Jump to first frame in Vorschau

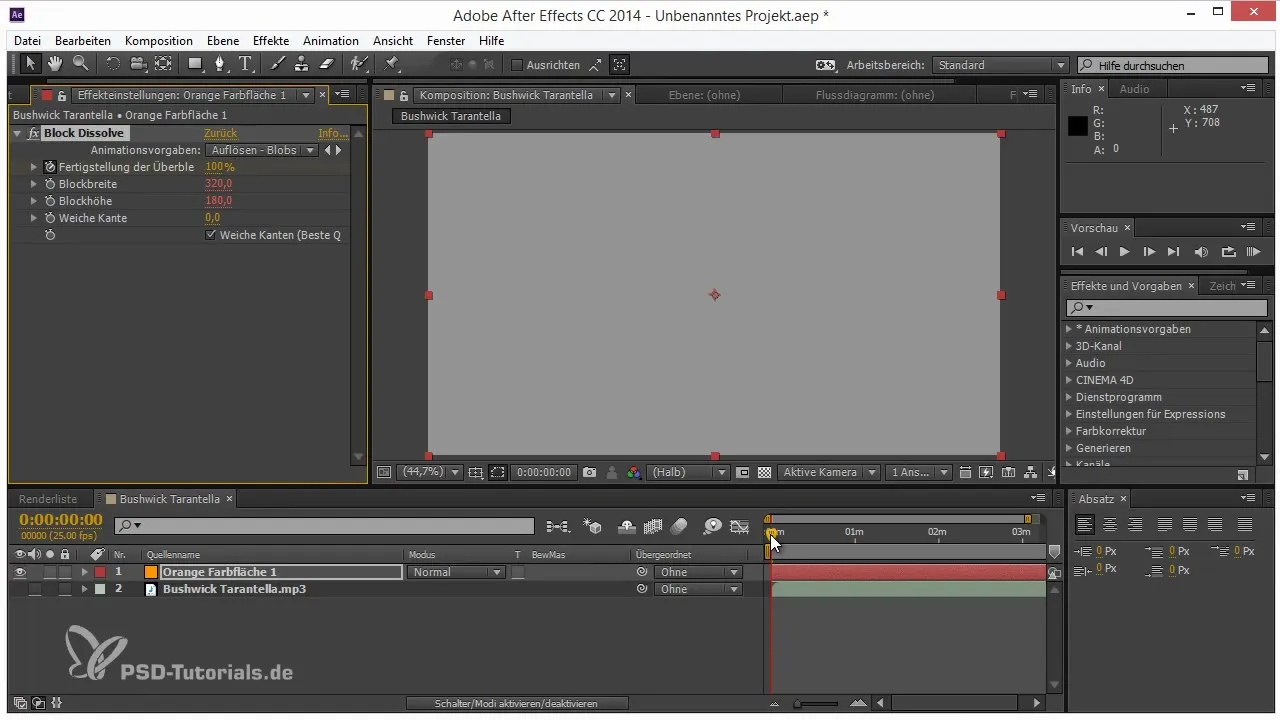point(1077,252)
